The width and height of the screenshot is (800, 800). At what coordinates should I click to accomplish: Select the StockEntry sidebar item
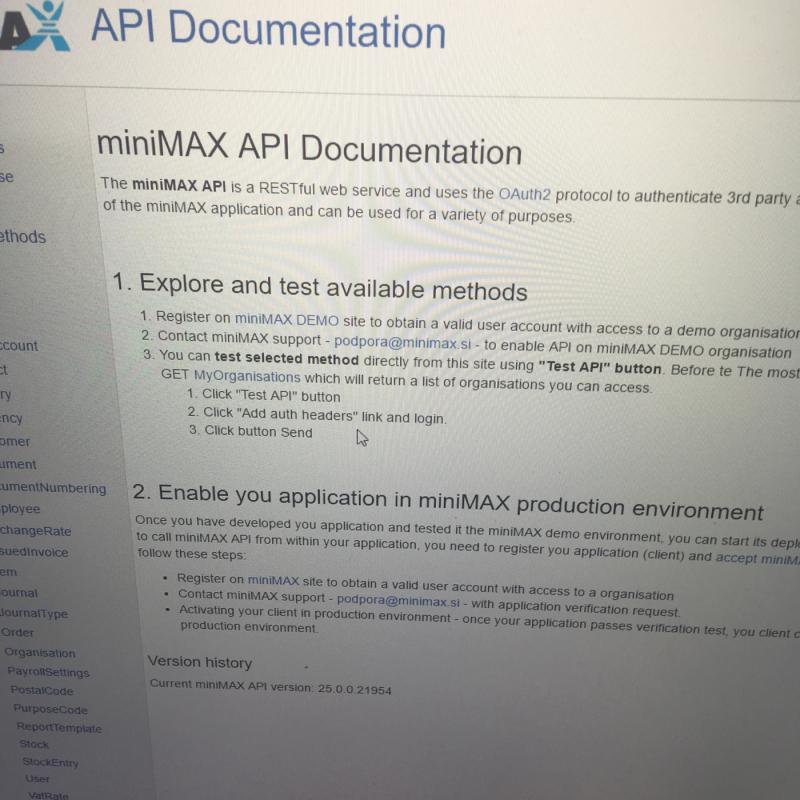[50, 763]
